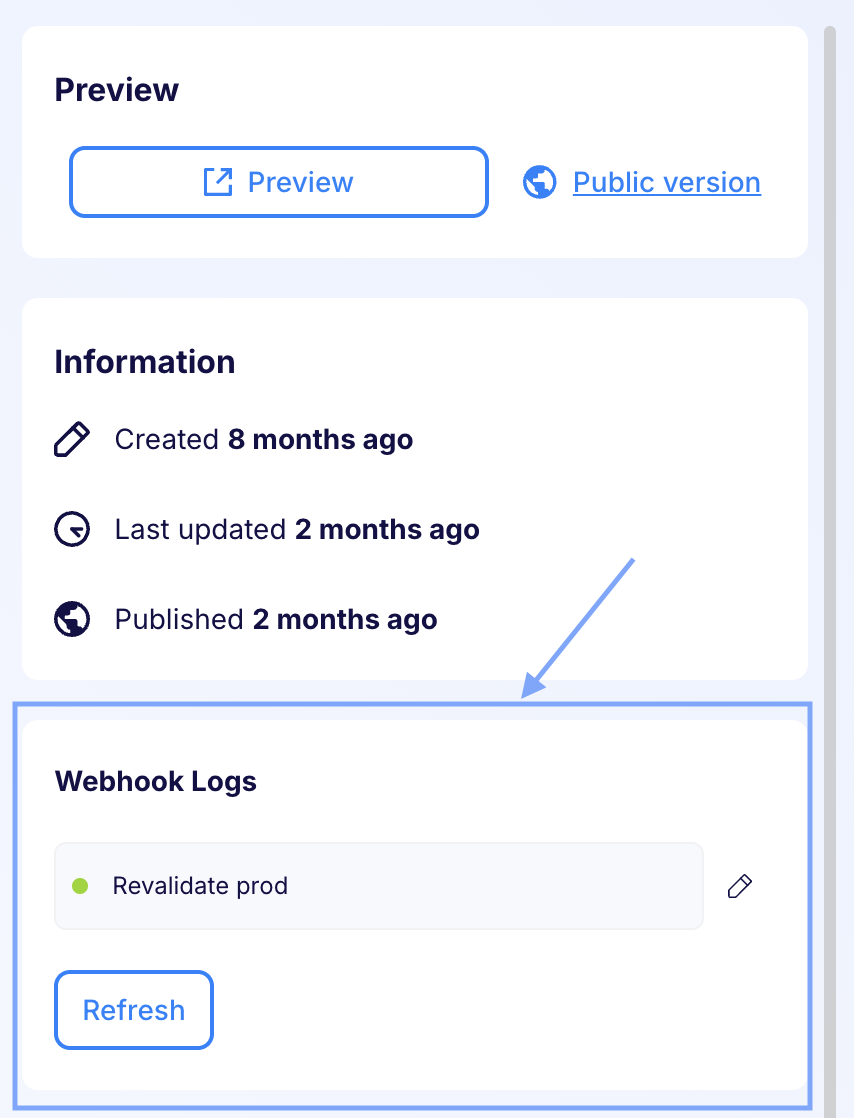Click the external-link icon in Preview button
The width and height of the screenshot is (854, 1118).
(217, 182)
